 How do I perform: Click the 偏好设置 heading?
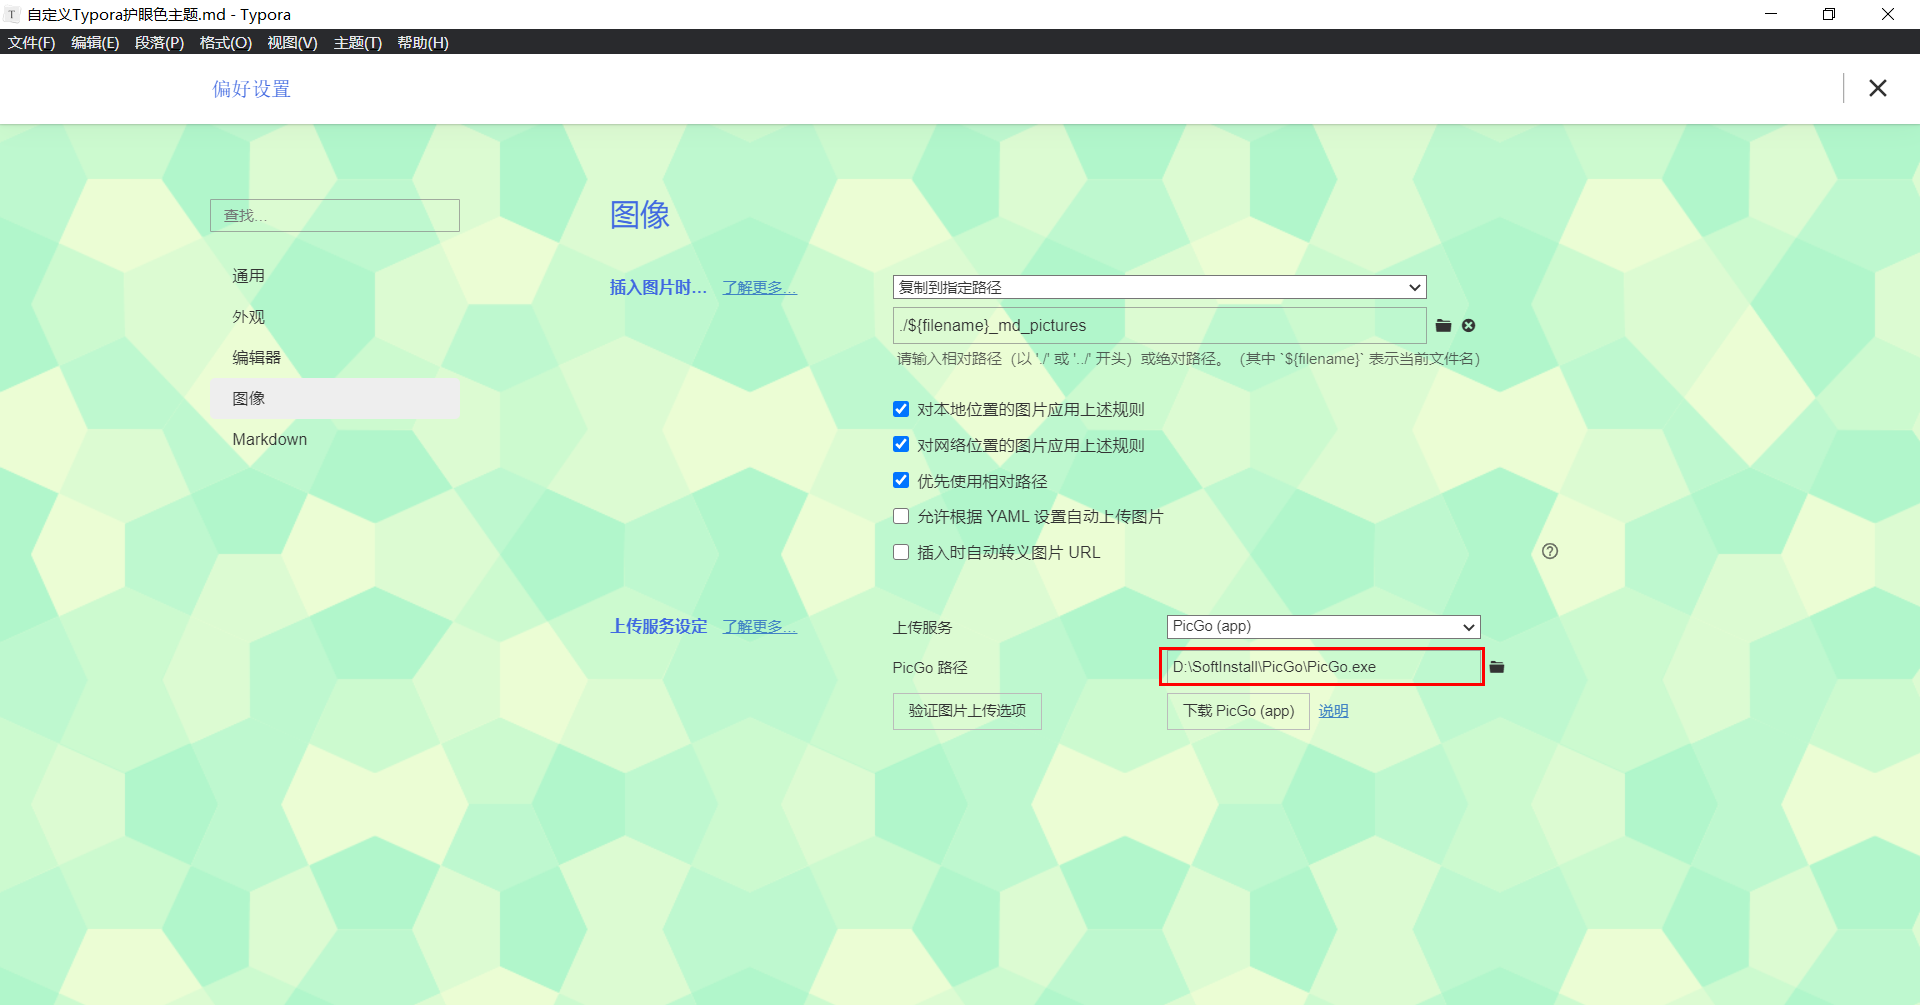251,89
